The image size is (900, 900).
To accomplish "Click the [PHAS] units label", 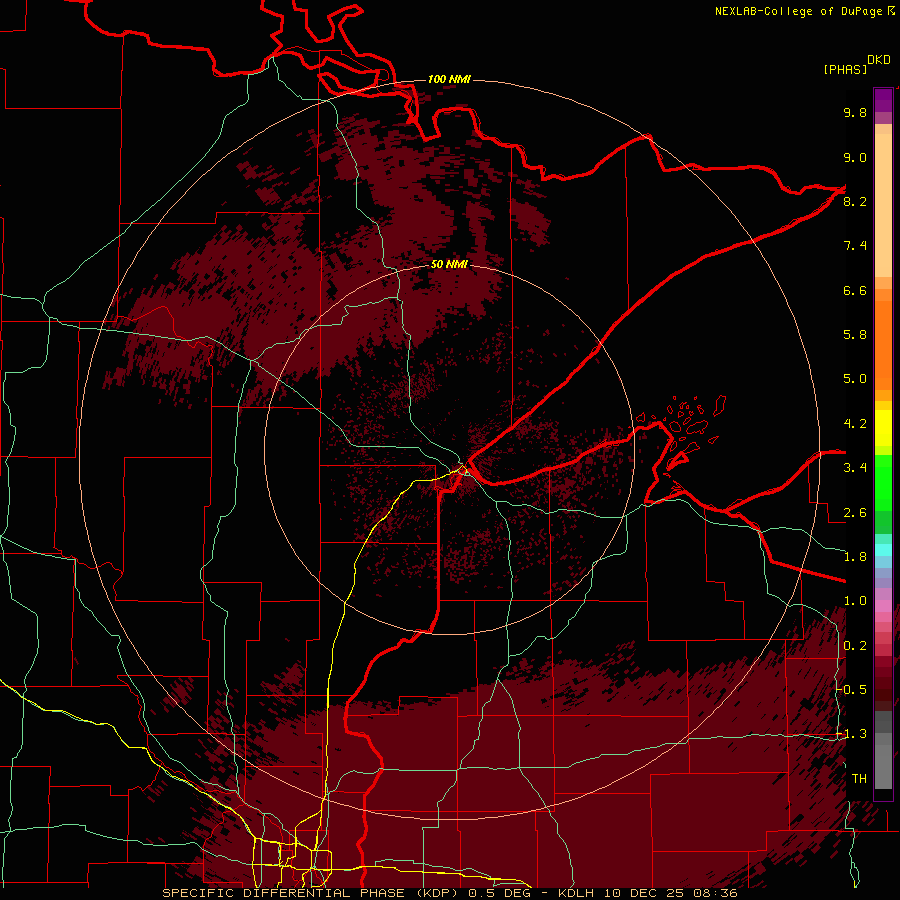I will (x=845, y=69).
